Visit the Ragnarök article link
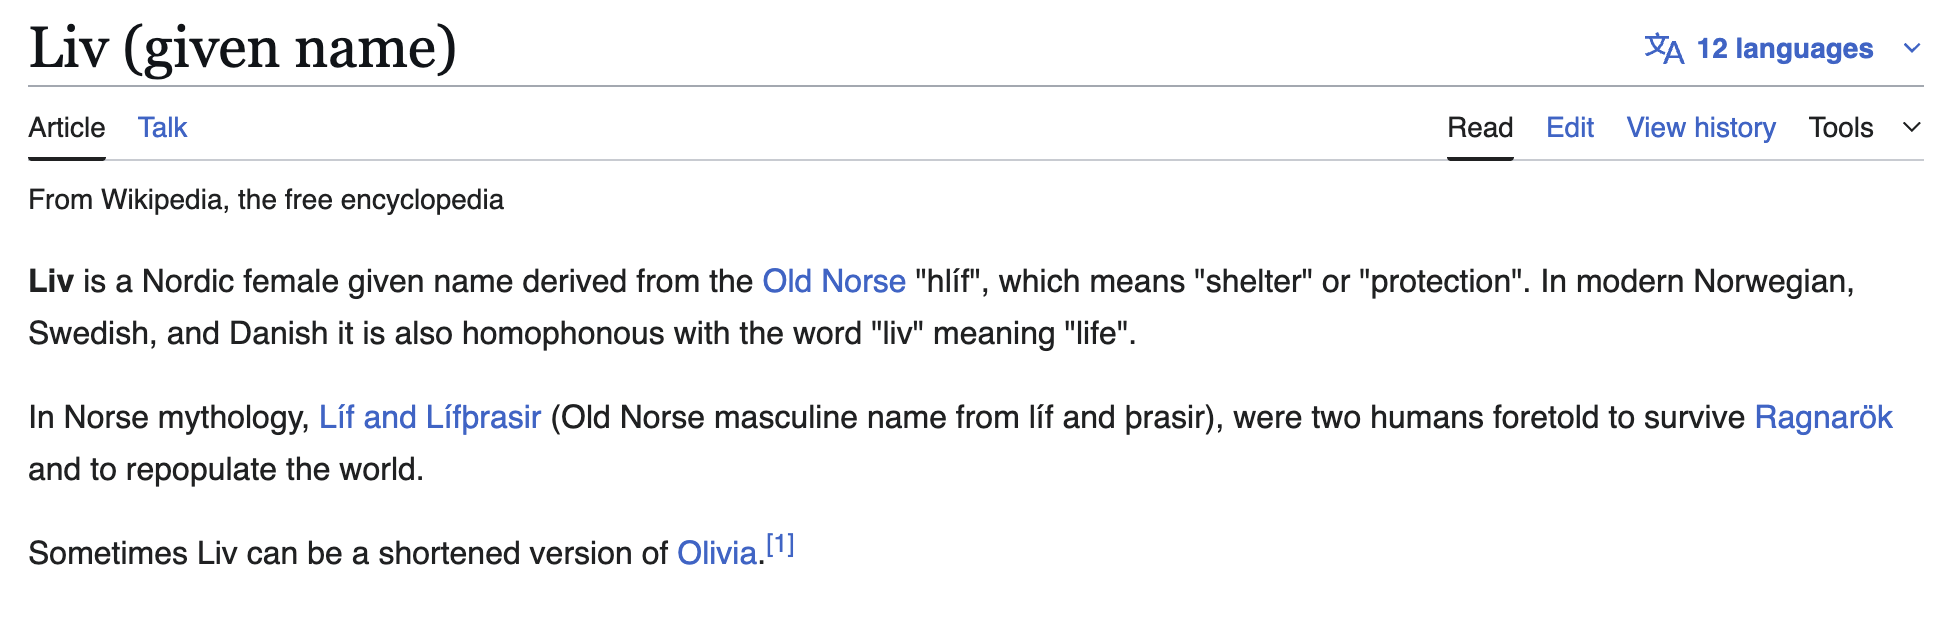 click(x=1824, y=417)
